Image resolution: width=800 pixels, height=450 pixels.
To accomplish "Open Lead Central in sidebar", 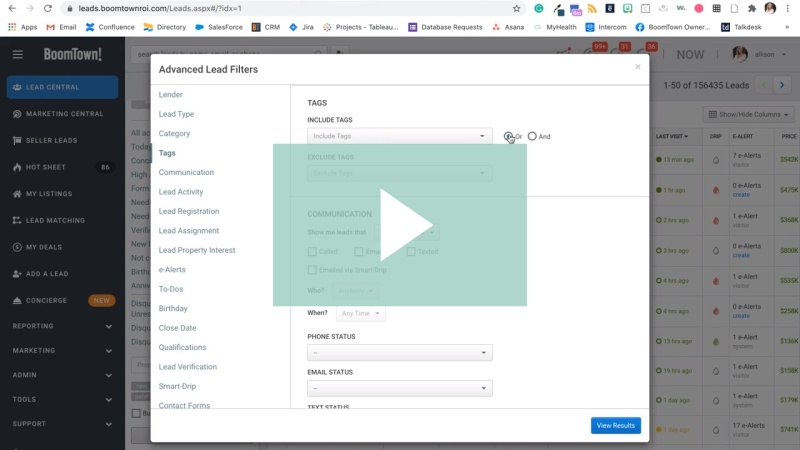I will pos(62,87).
